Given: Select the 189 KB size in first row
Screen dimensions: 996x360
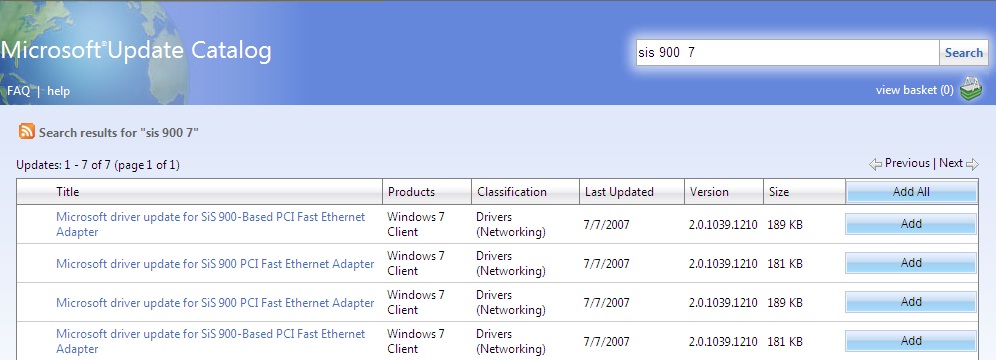Looking at the screenshot, I should (x=784, y=225).
